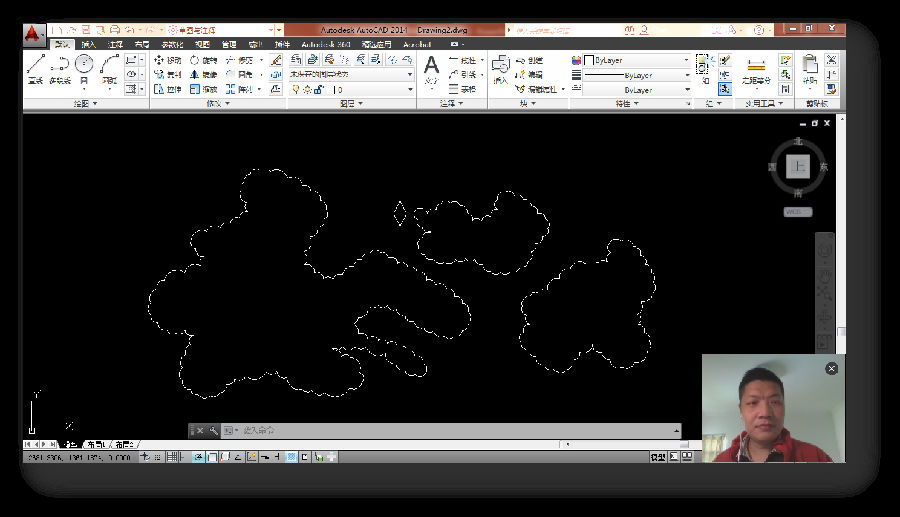Image resolution: width=900 pixels, height=517 pixels.
Task: Click the large Text (A) tool
Action: coord(431,68)
